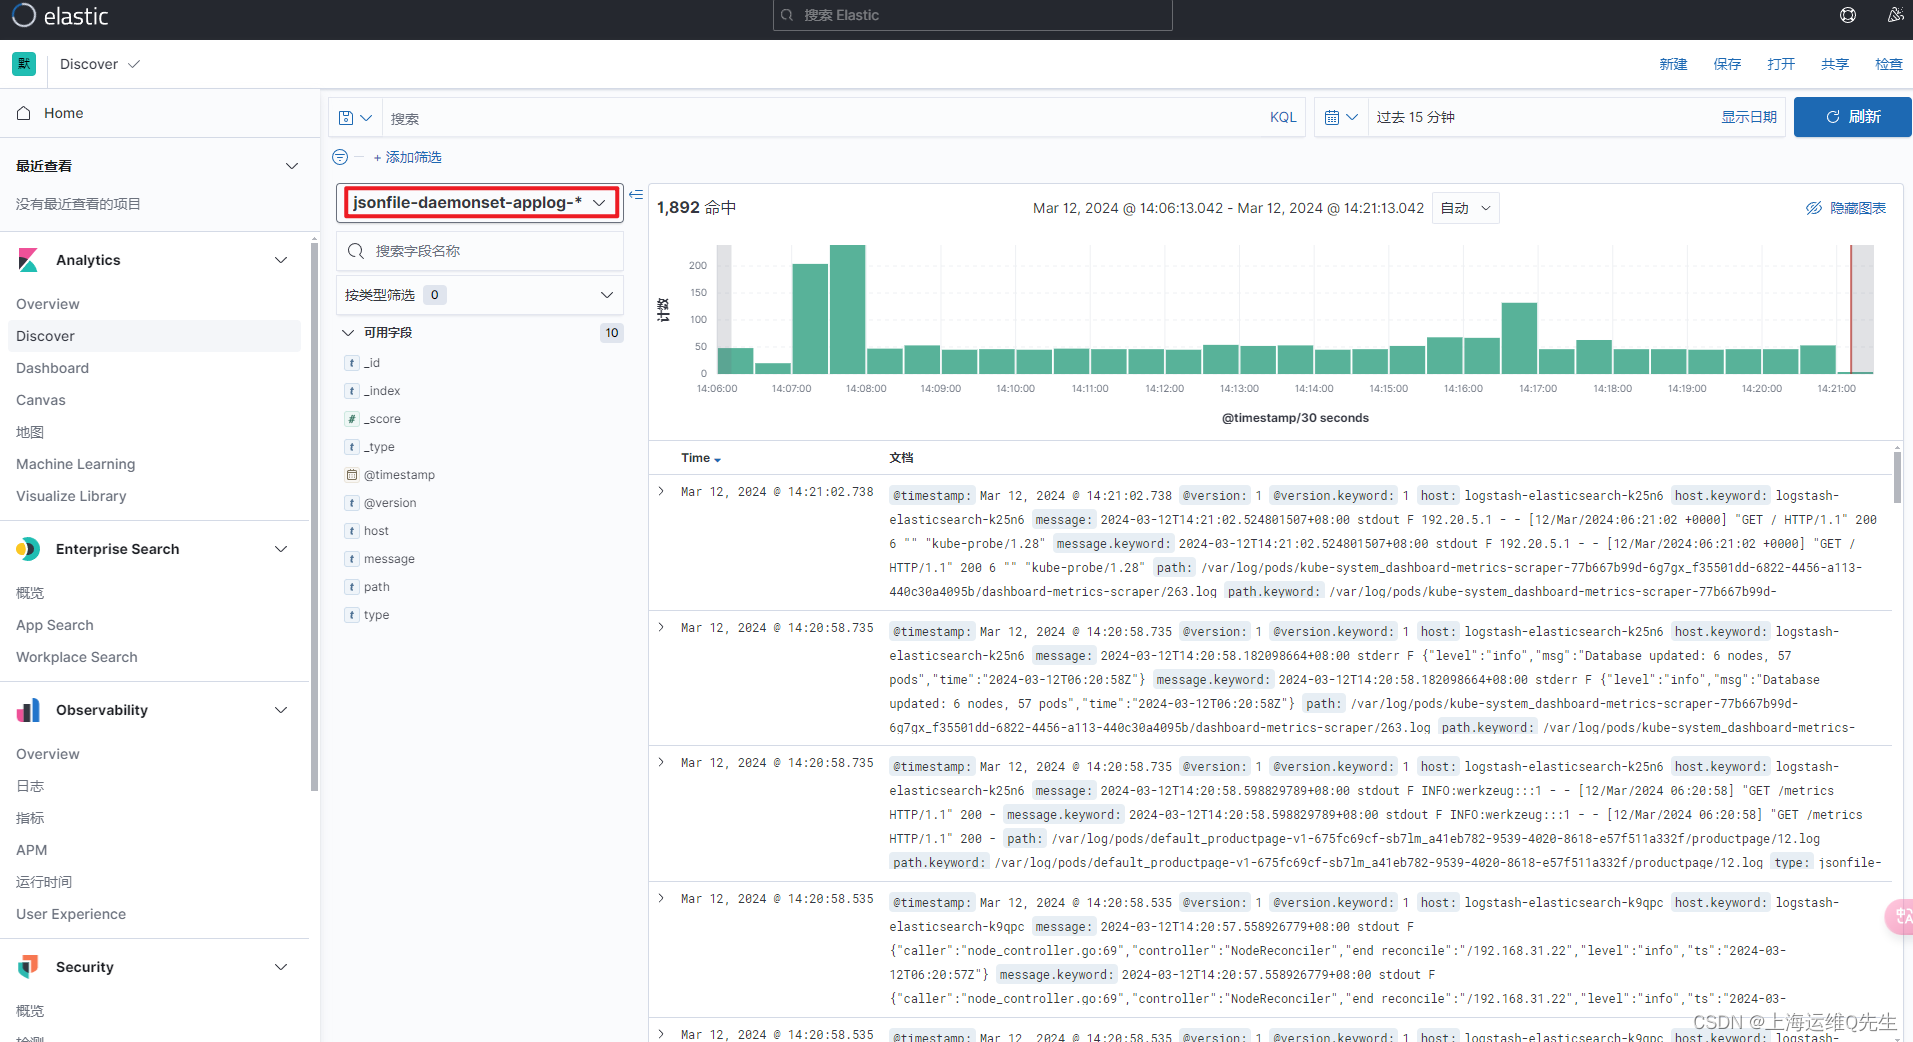Image resolution: width=1913 pixels, height=1042 pixels.
Task: Click the 搜索字段名称 field search input
Action: (x=480, y=251)
